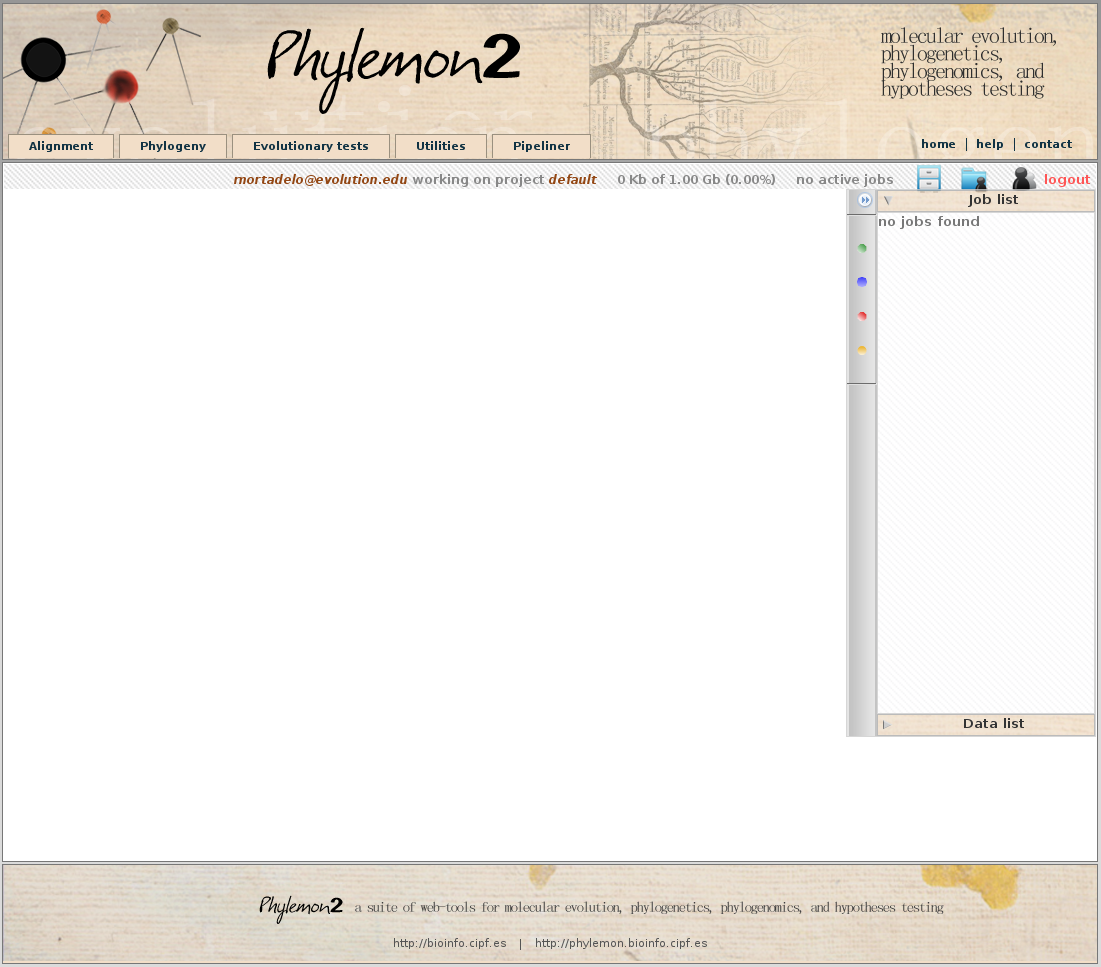Viewport: 1101px width, 967px height.
Task: Collapse the side panel with double-arrow icon
Action: 865,200
